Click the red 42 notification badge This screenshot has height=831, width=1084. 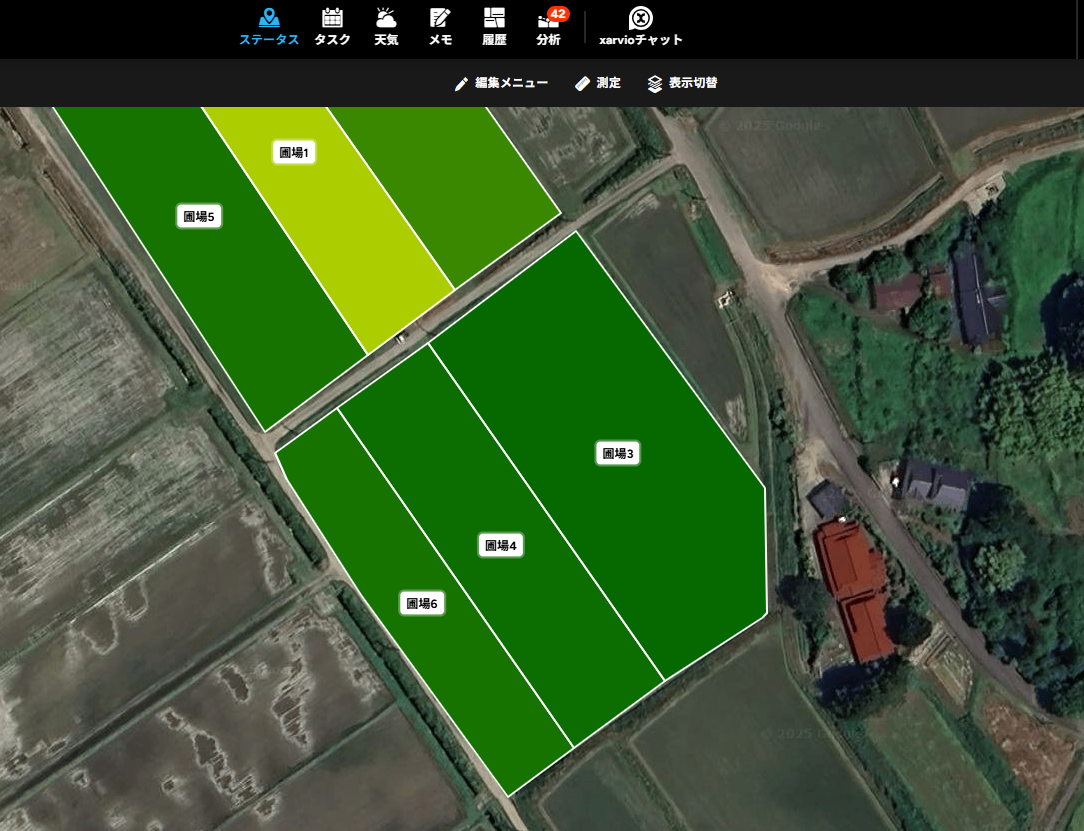(558, 13)
